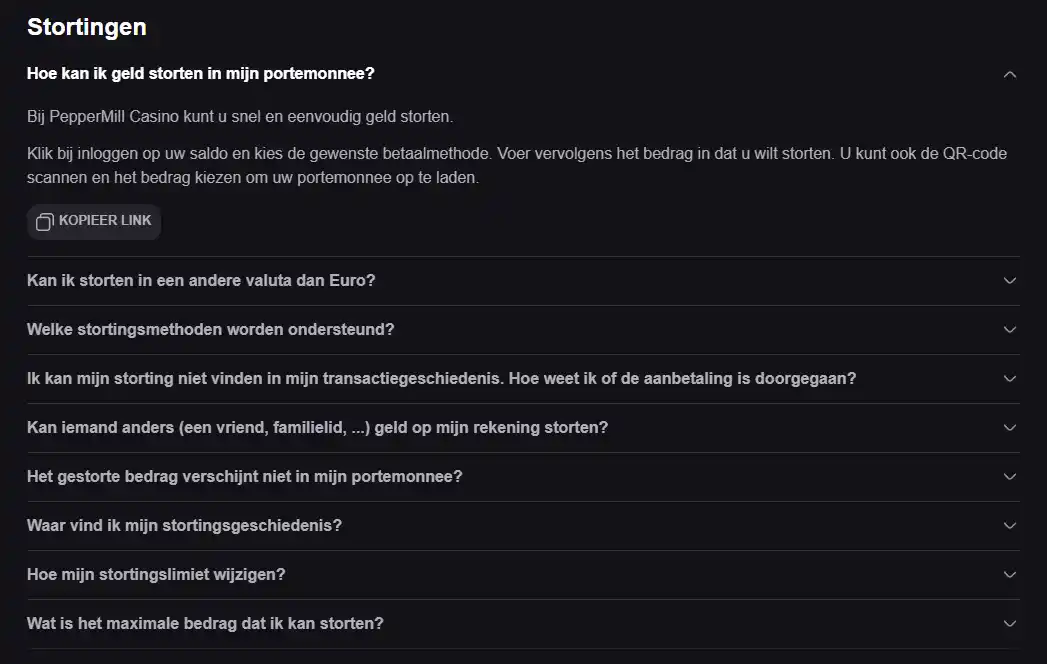Open chevron for 'Kan iemand anders' question
1047x664 pixels.
pyautogui.click(x=1010, y=428)
